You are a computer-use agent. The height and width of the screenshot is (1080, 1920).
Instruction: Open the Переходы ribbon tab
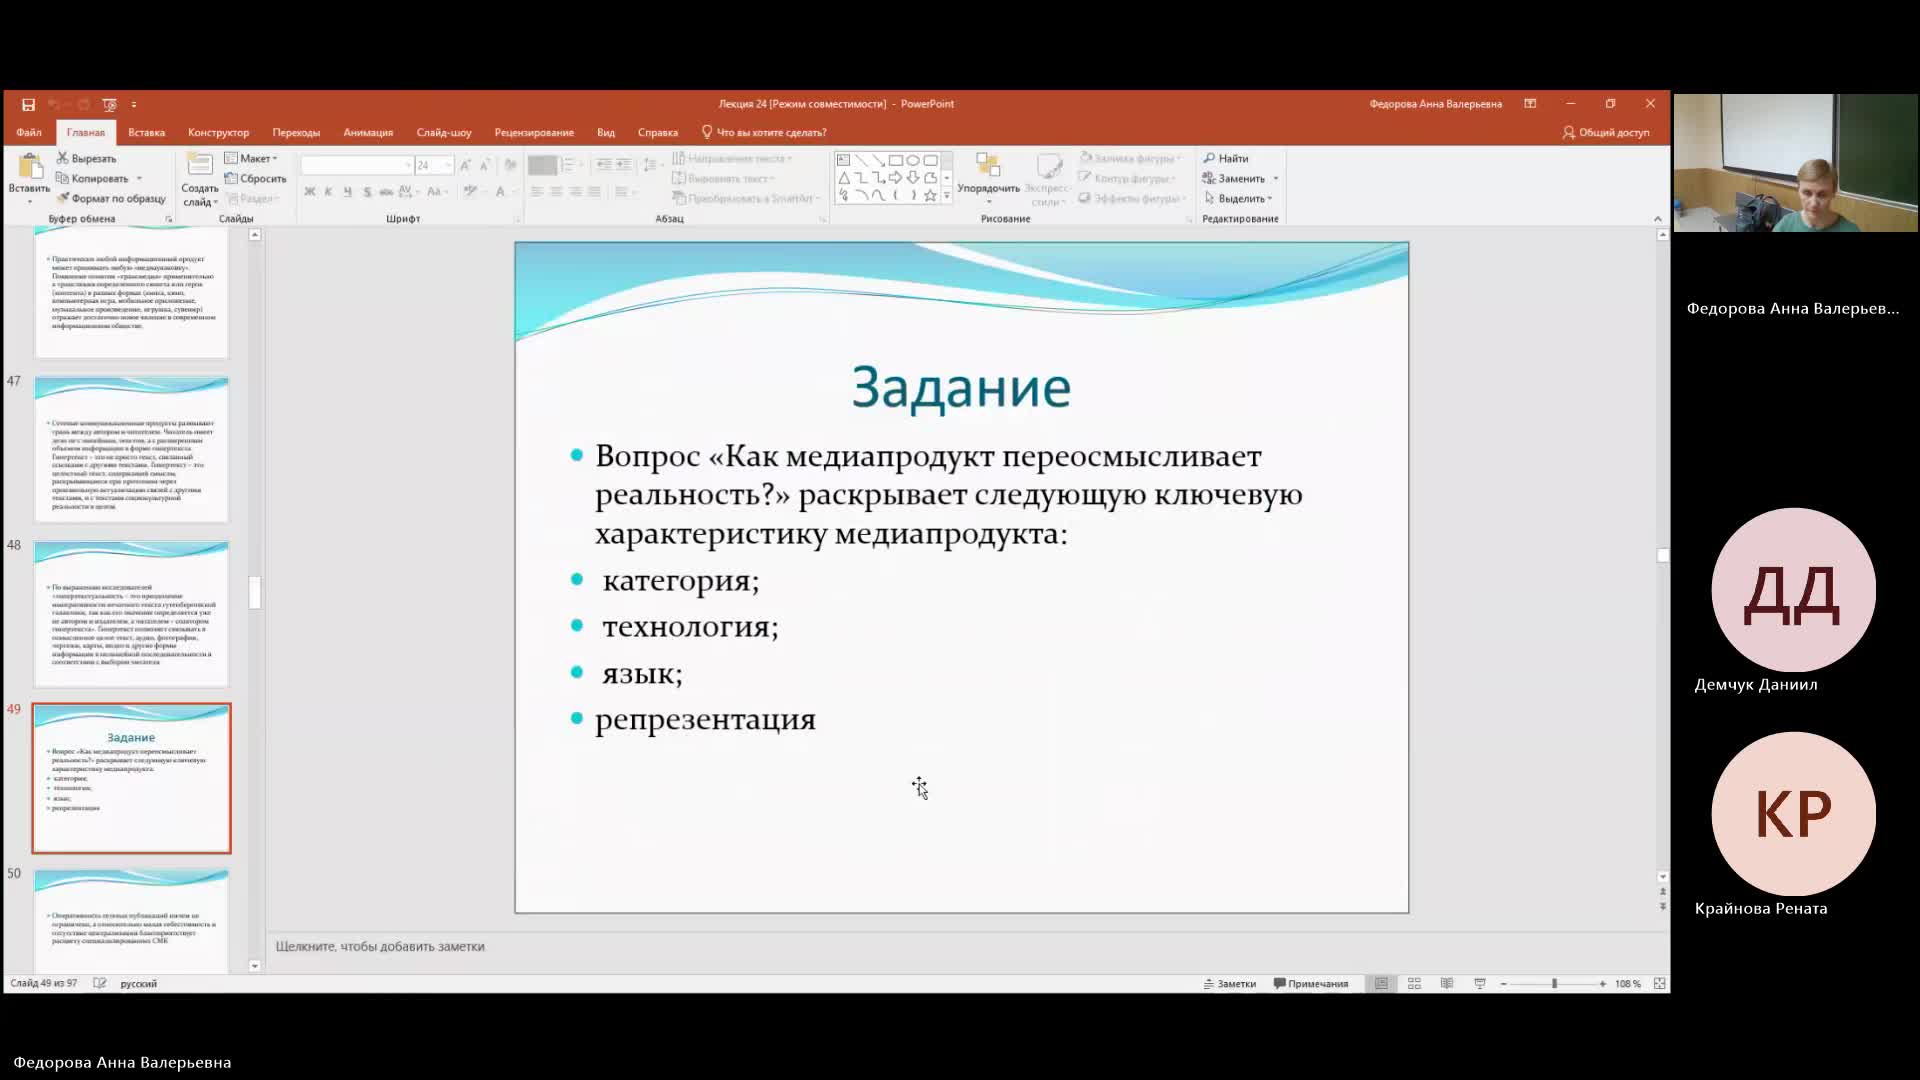[x=296, y=132]
